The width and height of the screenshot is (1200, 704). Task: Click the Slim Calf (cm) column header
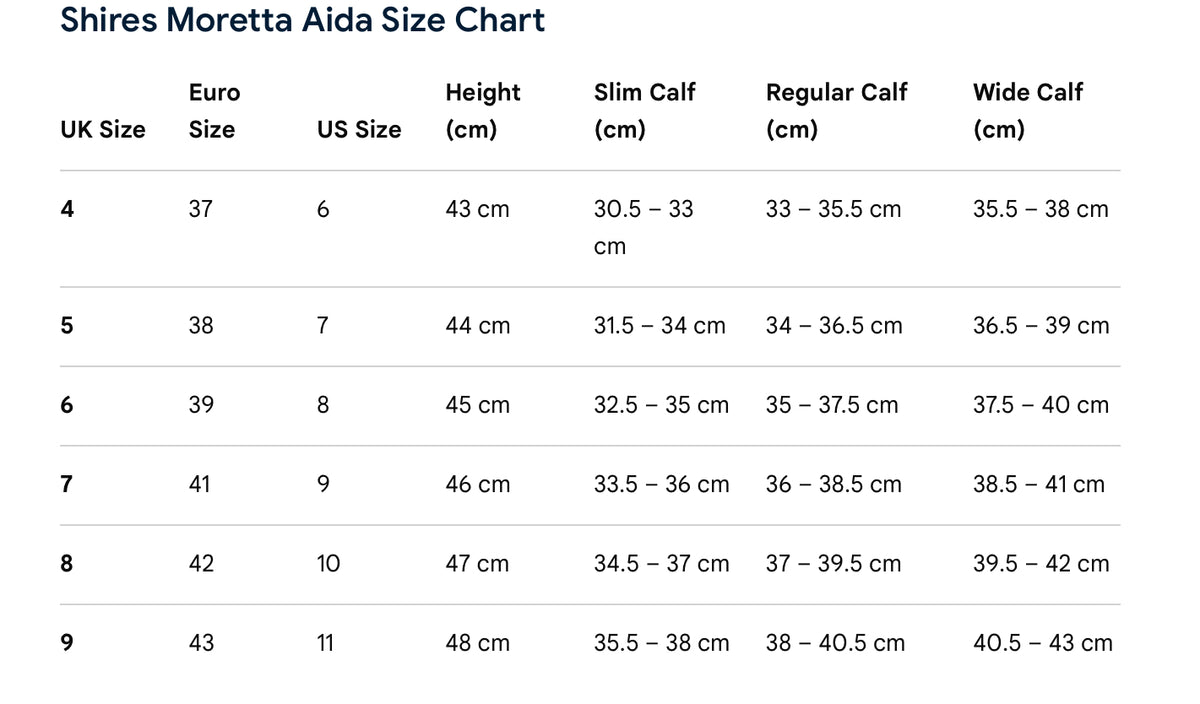coord(644,111)
